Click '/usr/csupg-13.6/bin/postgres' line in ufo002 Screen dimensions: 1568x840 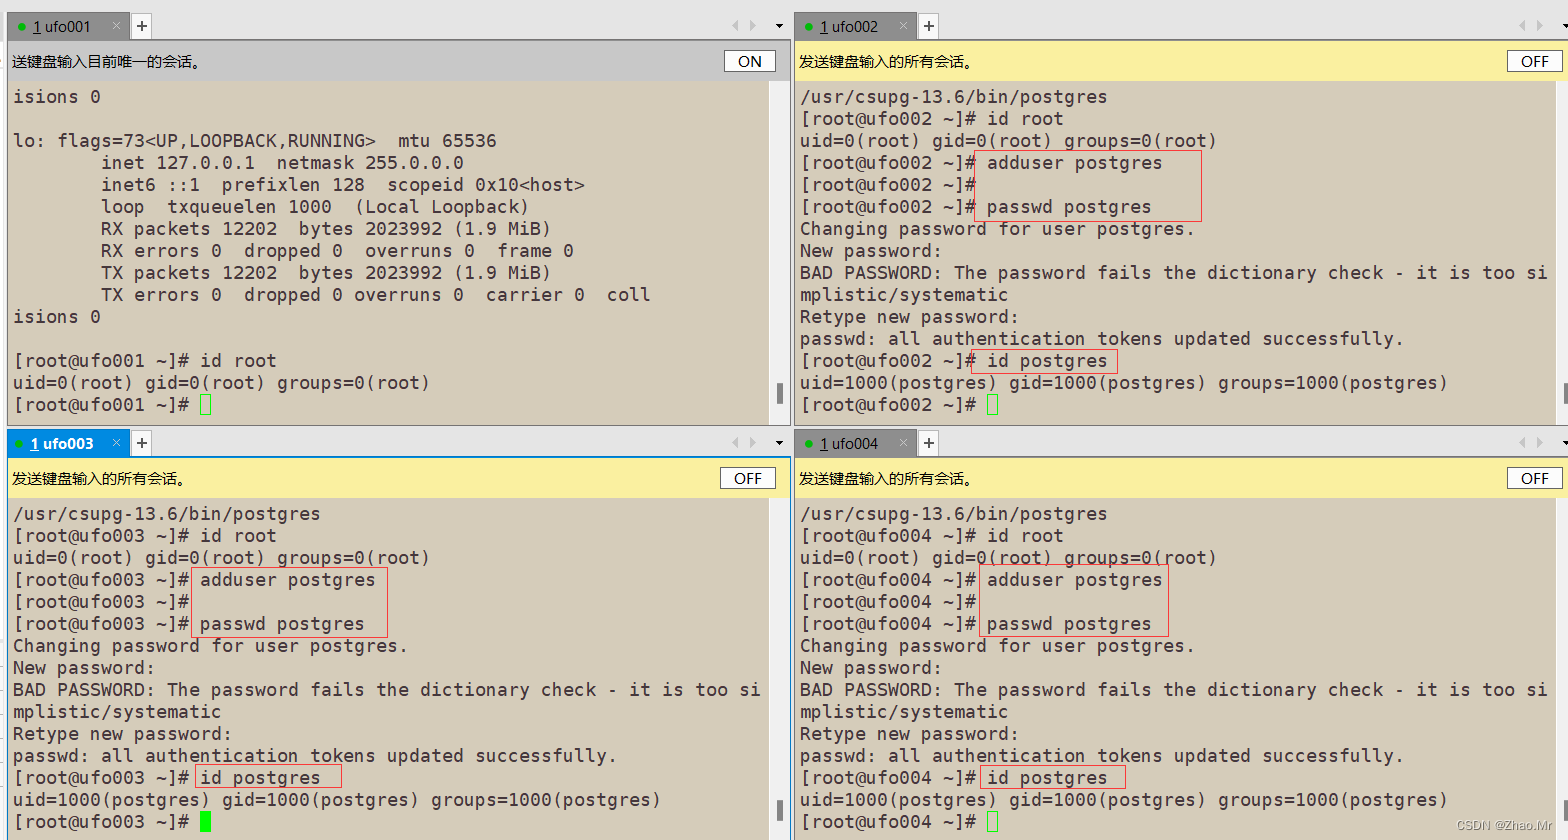click(x=954, y=97)
